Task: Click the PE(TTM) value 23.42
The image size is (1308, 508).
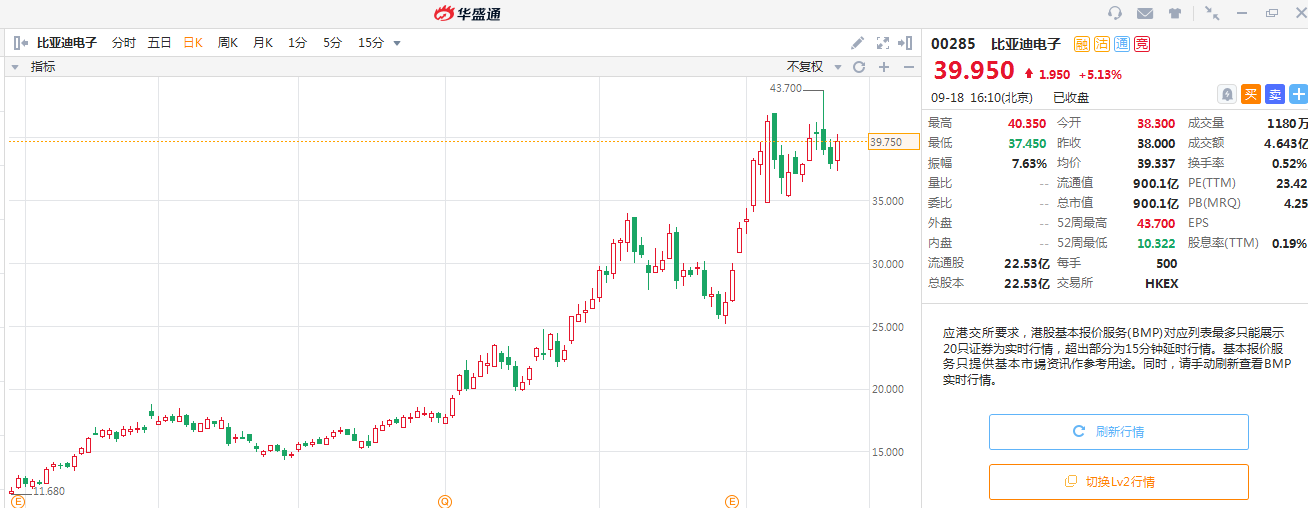Action: pos(1292,183)
